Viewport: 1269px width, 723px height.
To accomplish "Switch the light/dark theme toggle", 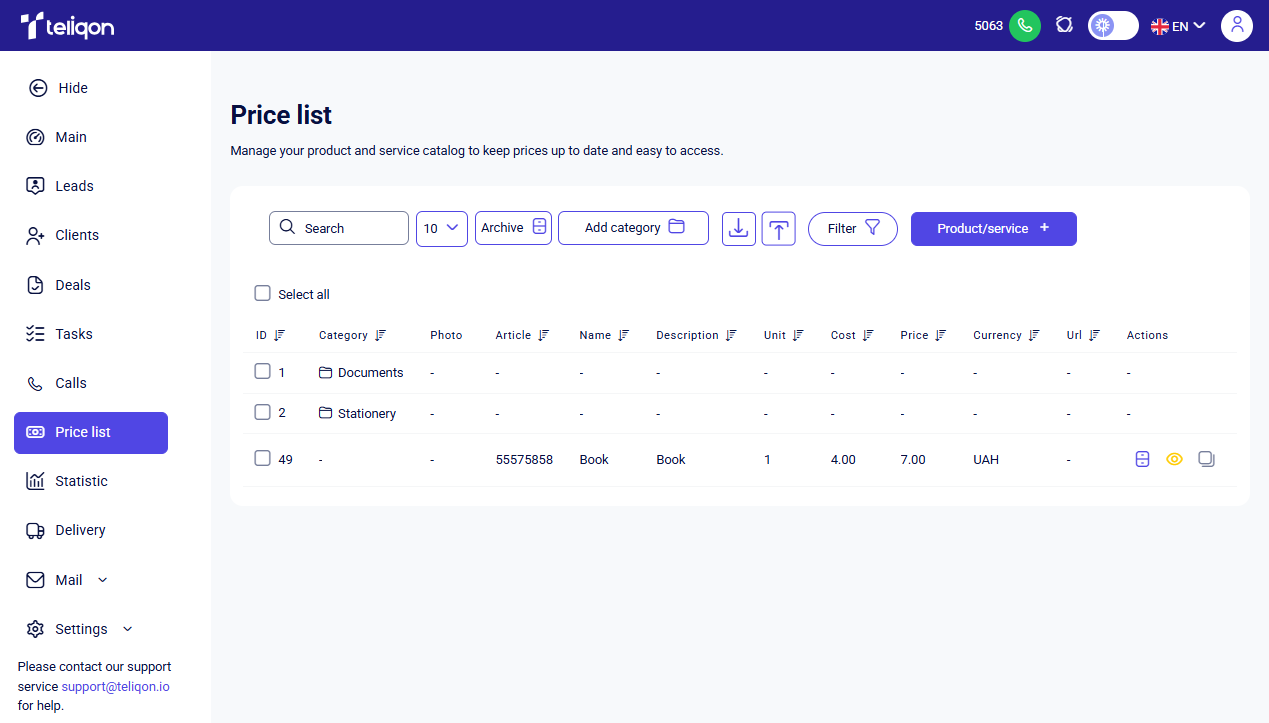I will pos(1113,26).
